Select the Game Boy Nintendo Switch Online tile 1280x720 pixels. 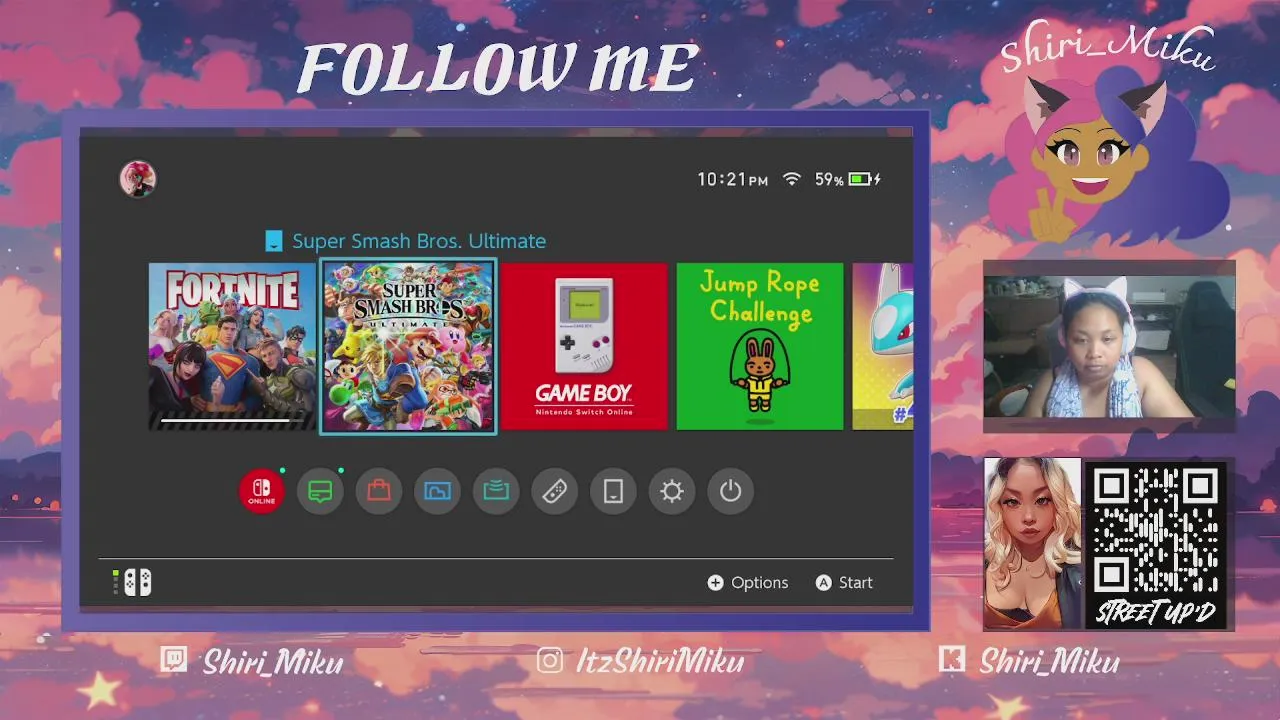click(x=584, y=346)
